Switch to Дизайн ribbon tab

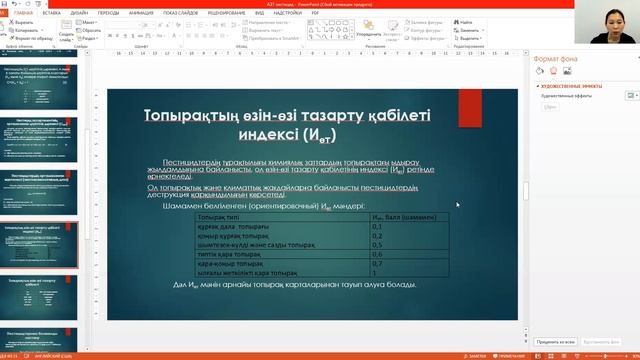pyautogui.click(x=79, y=13)
